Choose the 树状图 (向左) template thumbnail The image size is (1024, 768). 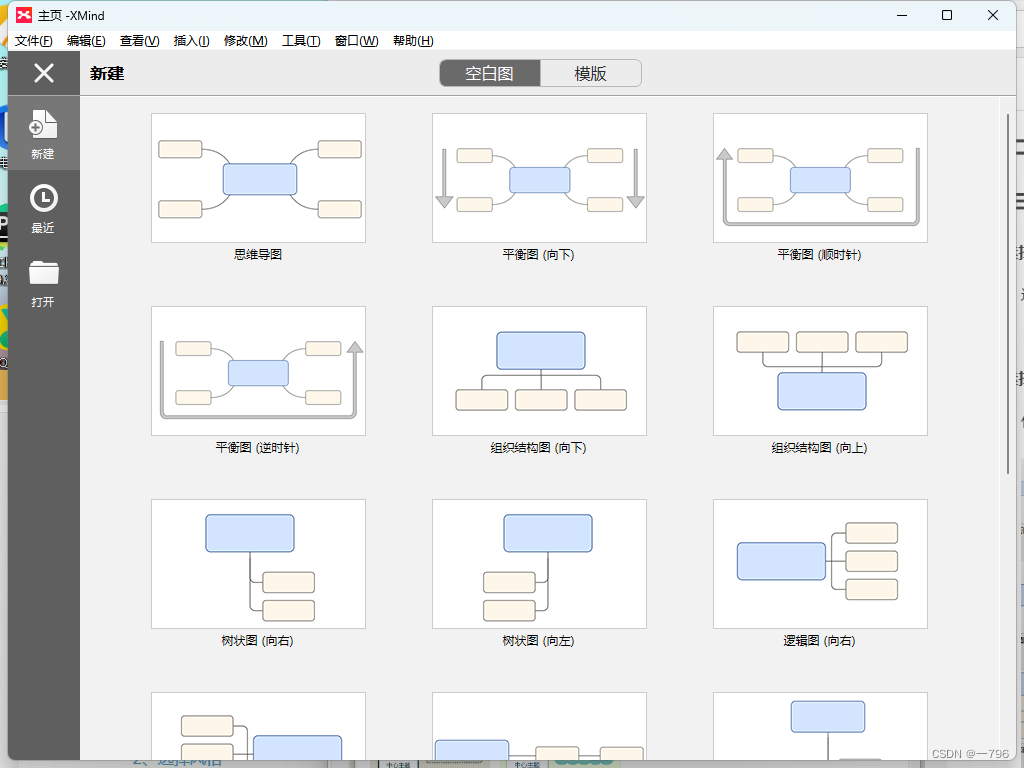coord(539,564)
